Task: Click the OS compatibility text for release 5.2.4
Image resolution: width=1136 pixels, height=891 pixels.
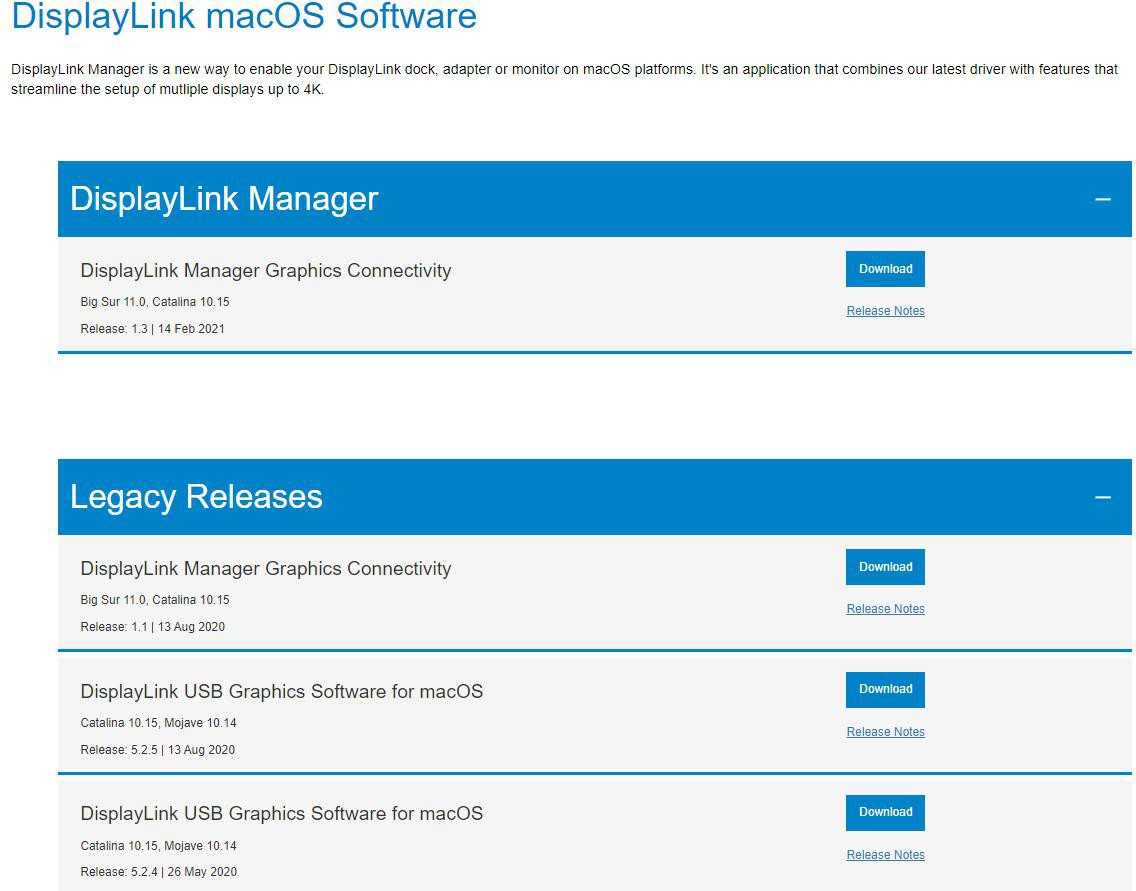Action: click(x=159, y=846)
